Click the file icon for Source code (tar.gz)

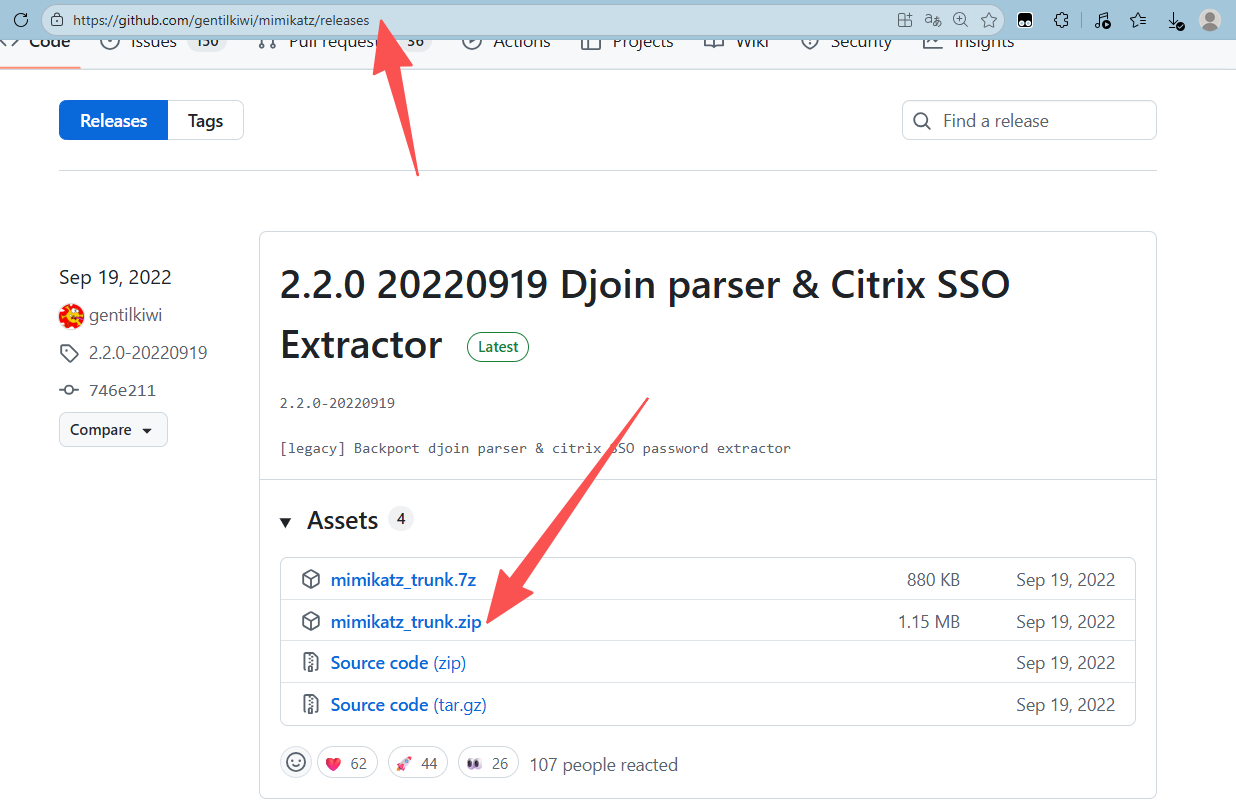(311, 705)
